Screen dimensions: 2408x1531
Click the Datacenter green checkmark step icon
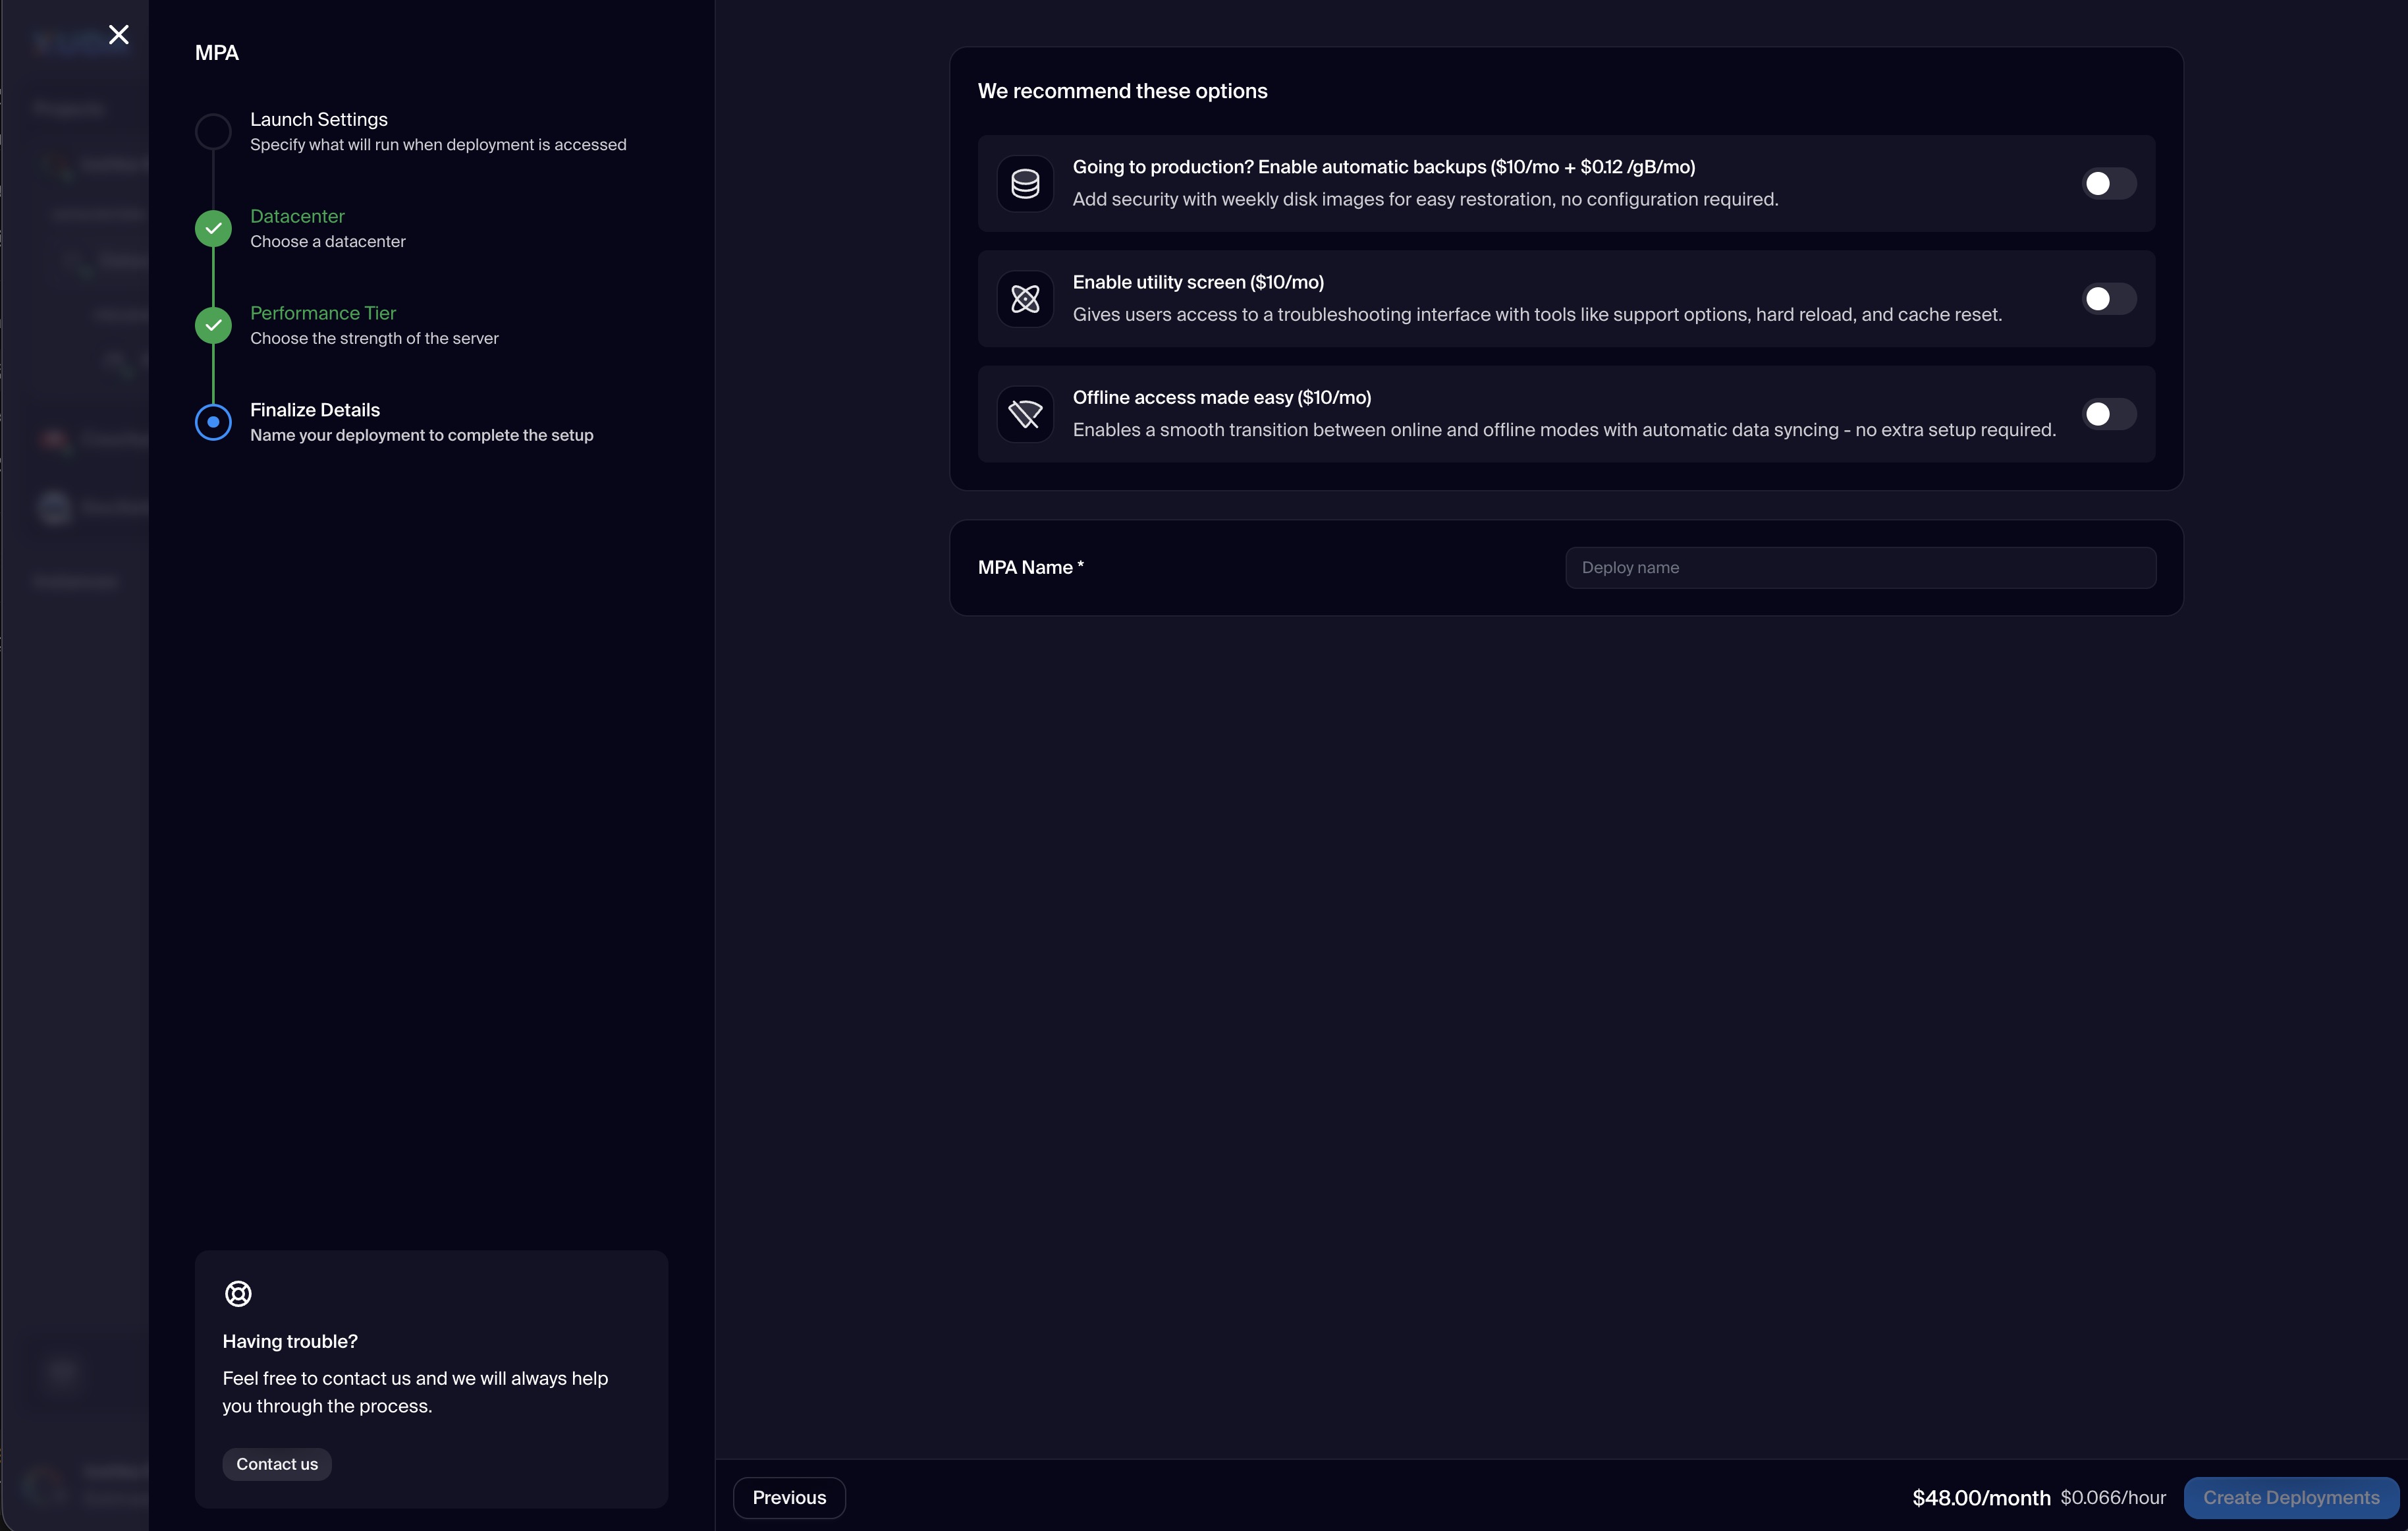pos(213,229)
